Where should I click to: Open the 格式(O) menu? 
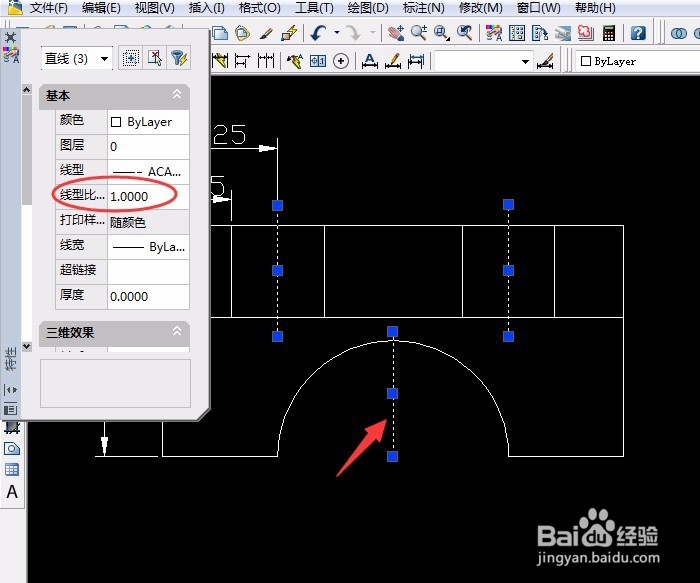coord(260,8)
